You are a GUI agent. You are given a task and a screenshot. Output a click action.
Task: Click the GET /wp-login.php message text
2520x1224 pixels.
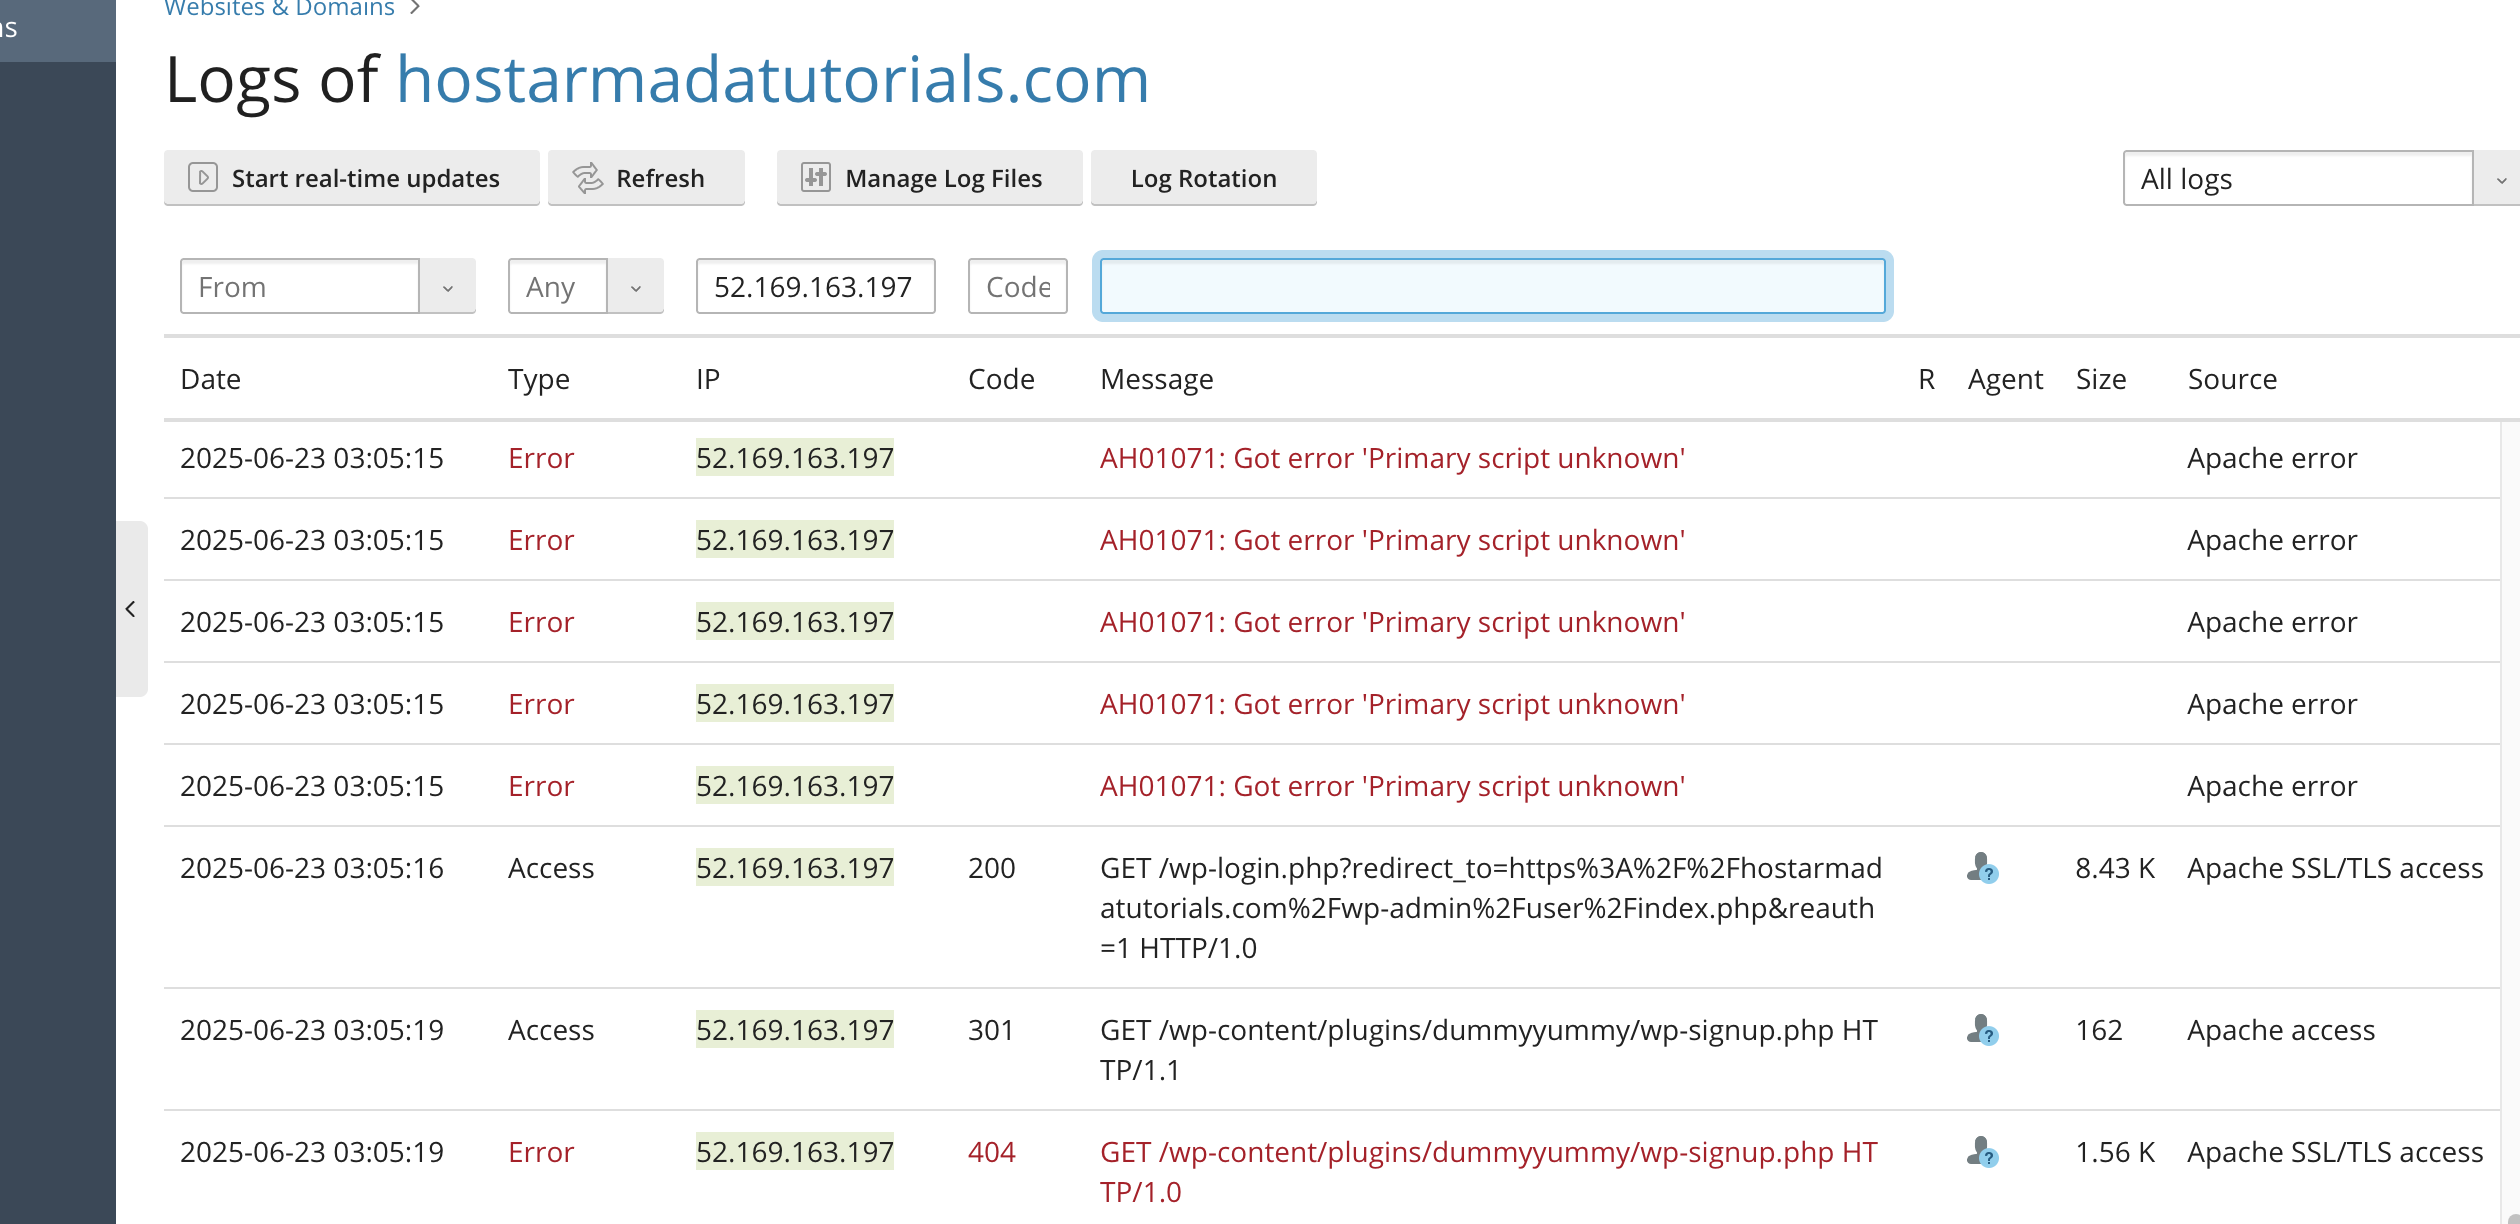click(1491, 908)
